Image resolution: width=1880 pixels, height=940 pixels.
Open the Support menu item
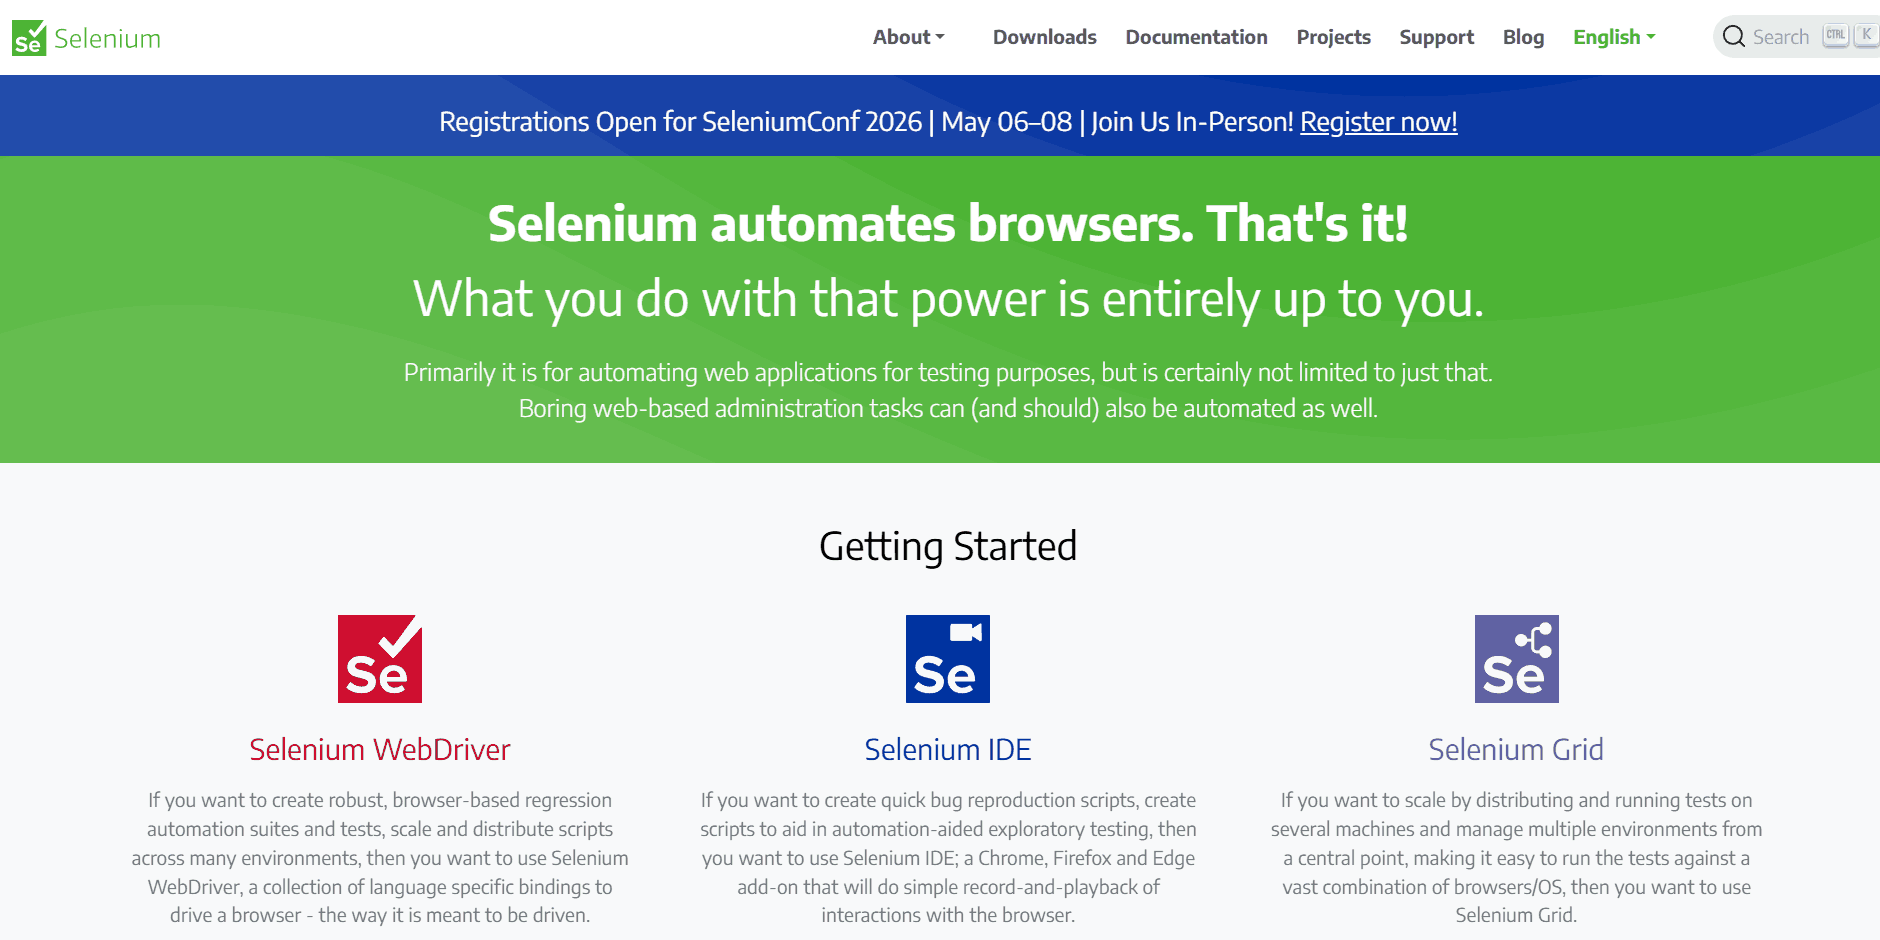pos(1436,37)
